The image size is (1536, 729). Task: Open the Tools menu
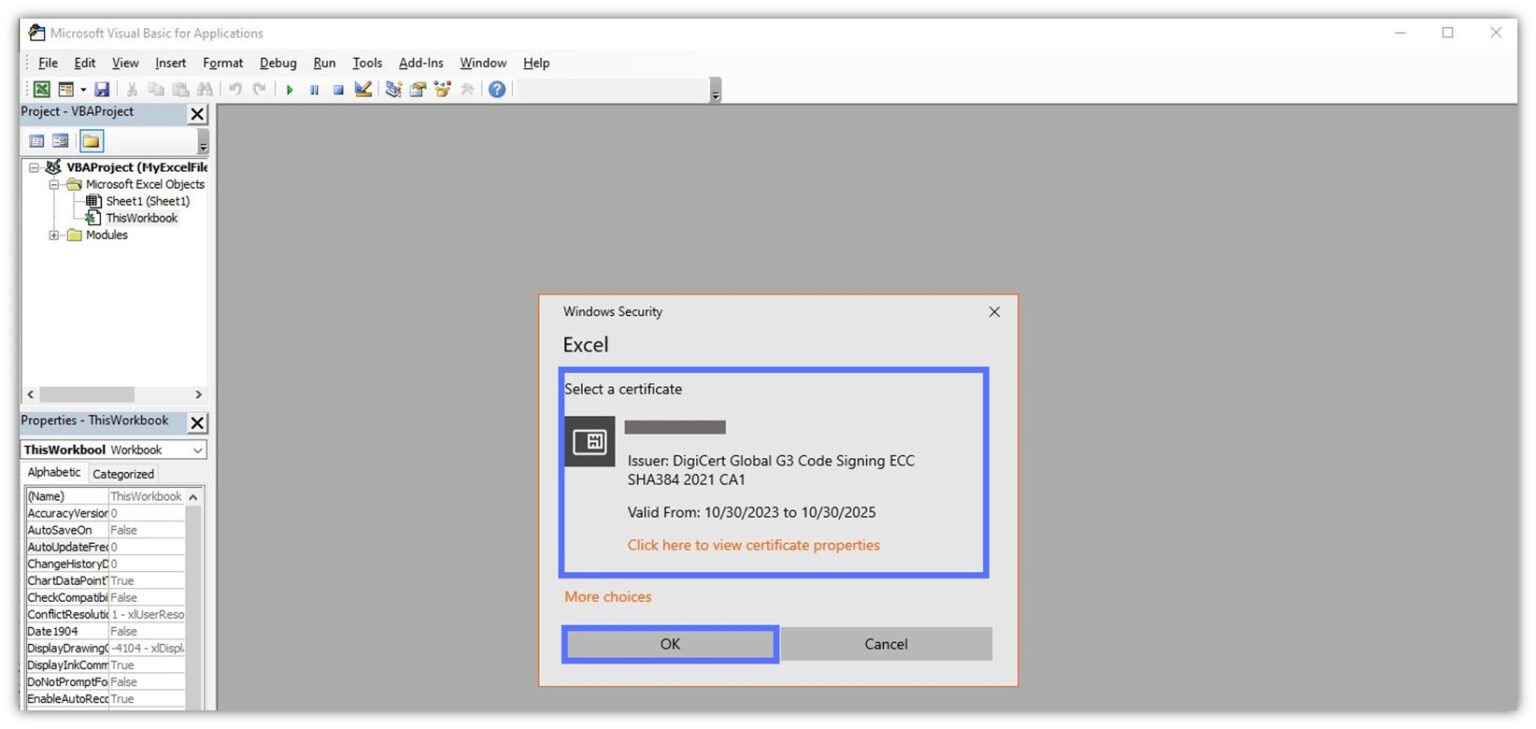(x=367, y=62)
